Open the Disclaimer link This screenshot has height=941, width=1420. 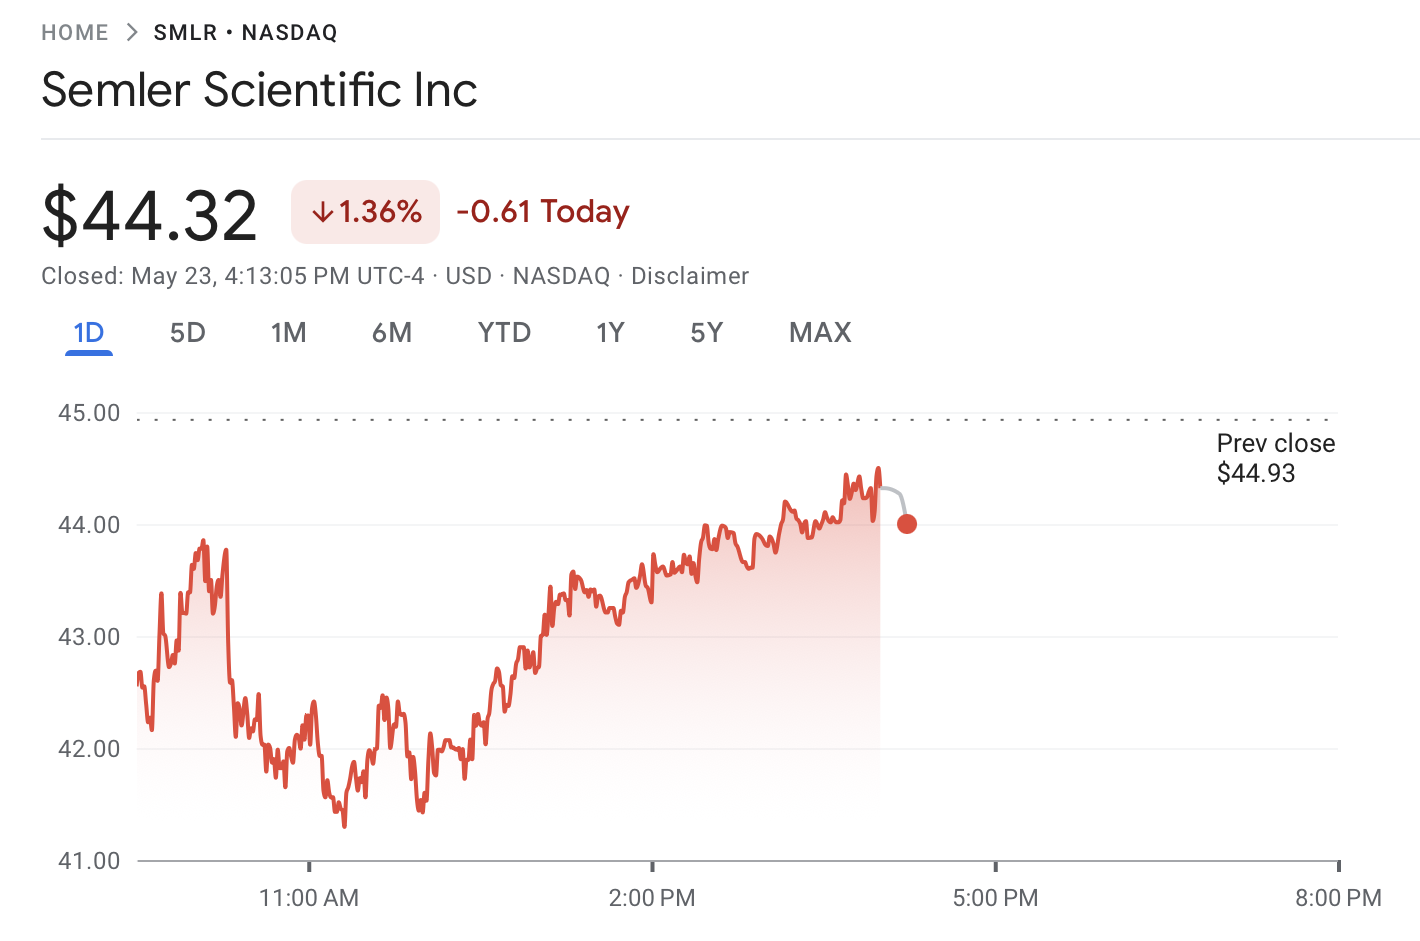point(689,276)
